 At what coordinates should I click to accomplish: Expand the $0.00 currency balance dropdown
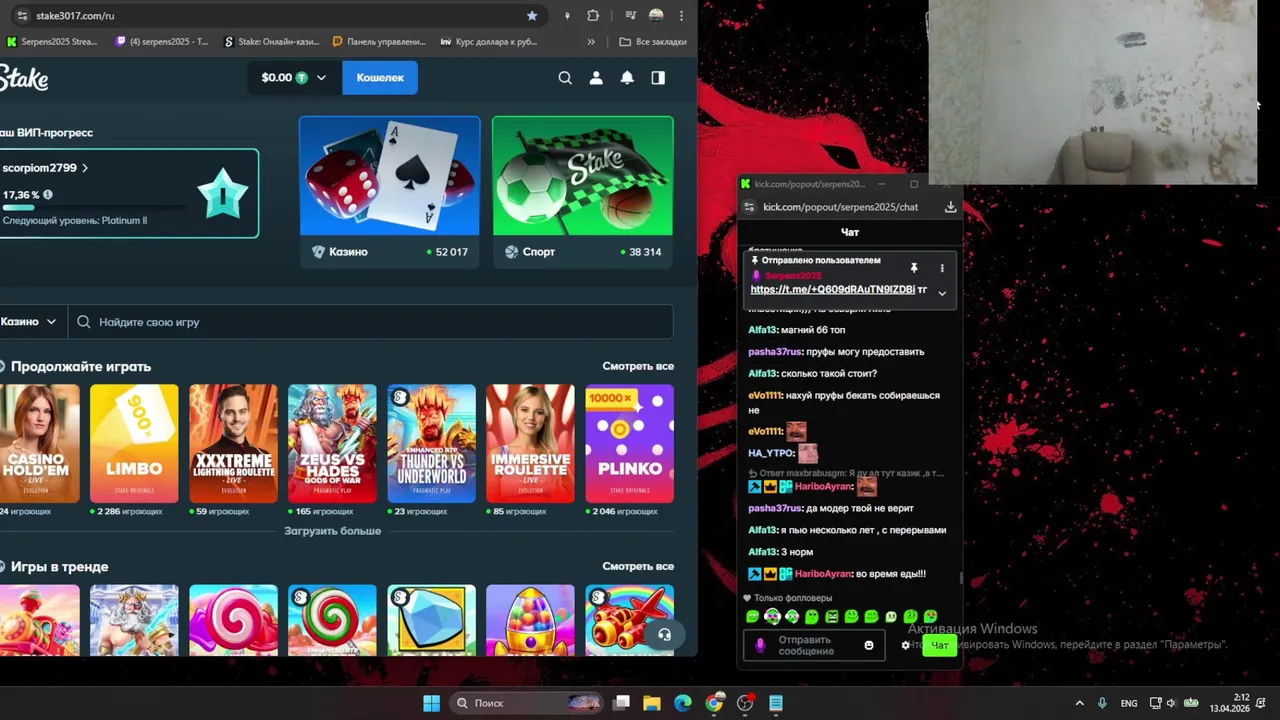(293, 78)
